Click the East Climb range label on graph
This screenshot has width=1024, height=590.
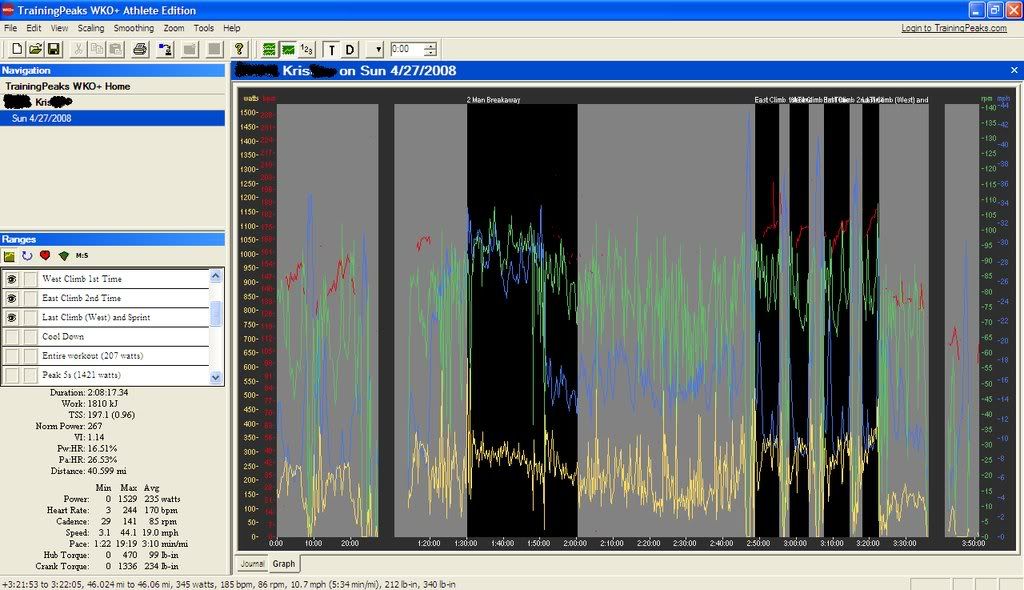(770, 100)
